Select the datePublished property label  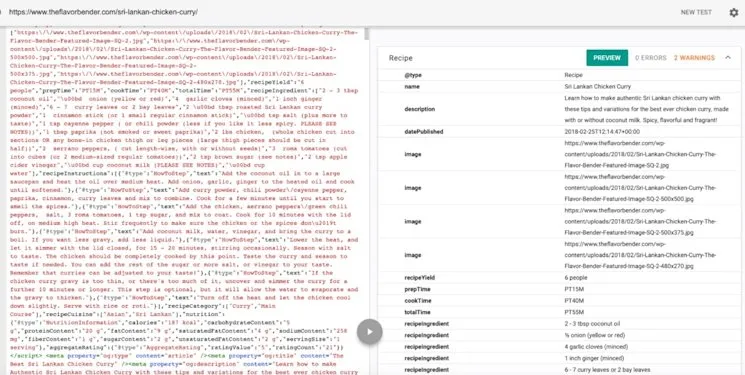pyautogui.click(x=424, y=132)
